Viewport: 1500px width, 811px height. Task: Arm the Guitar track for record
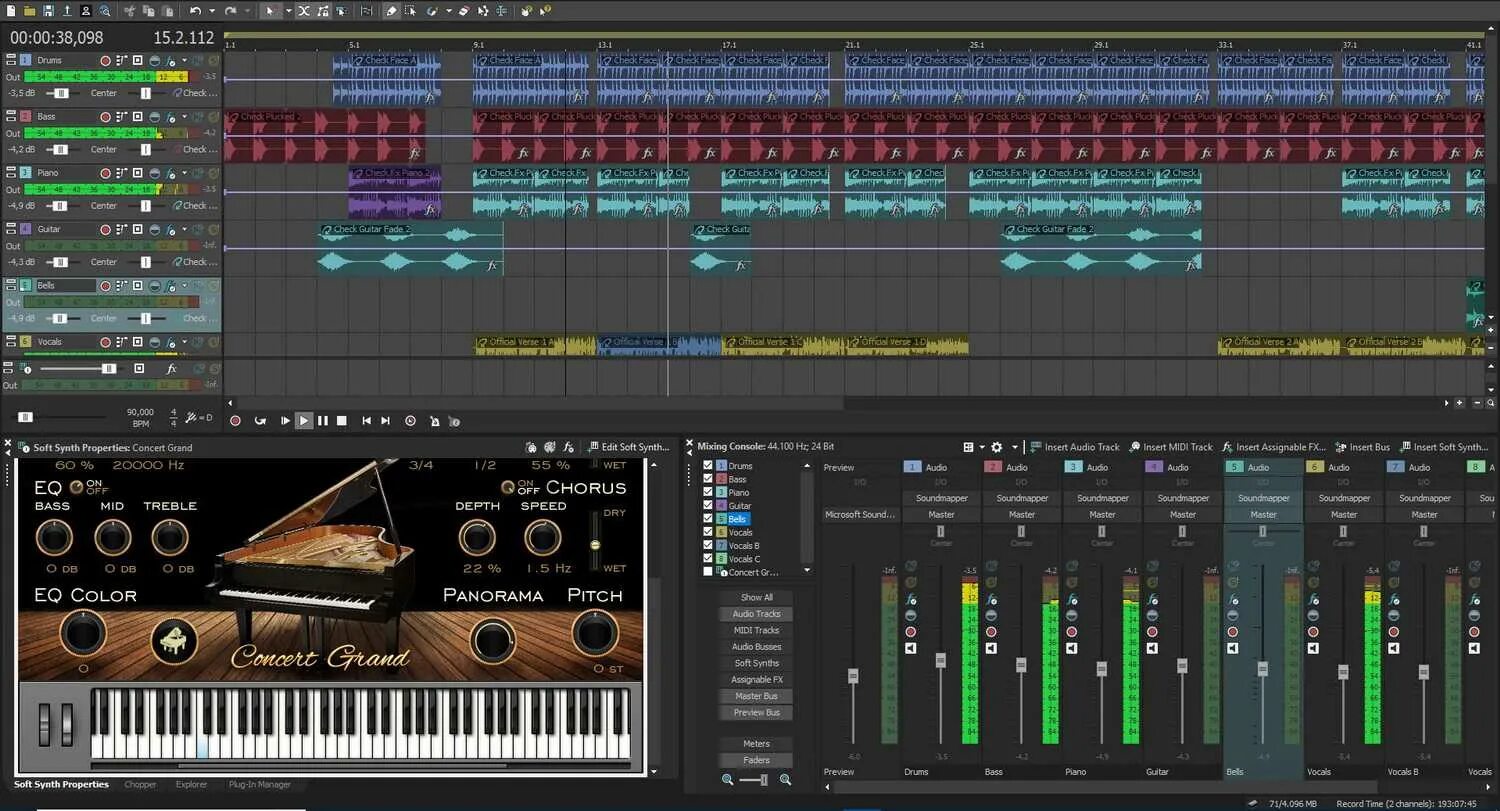(106, 229)
